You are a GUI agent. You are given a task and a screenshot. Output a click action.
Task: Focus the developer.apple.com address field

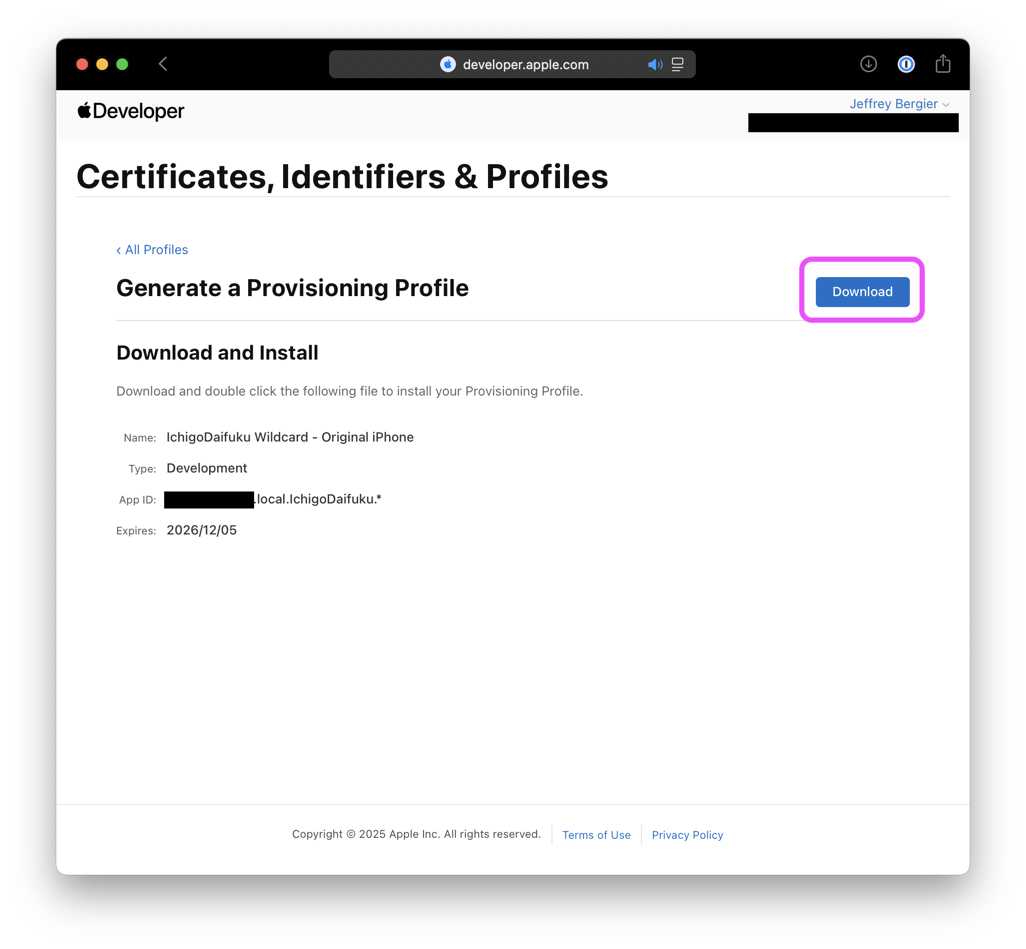[x=525, y=64]
